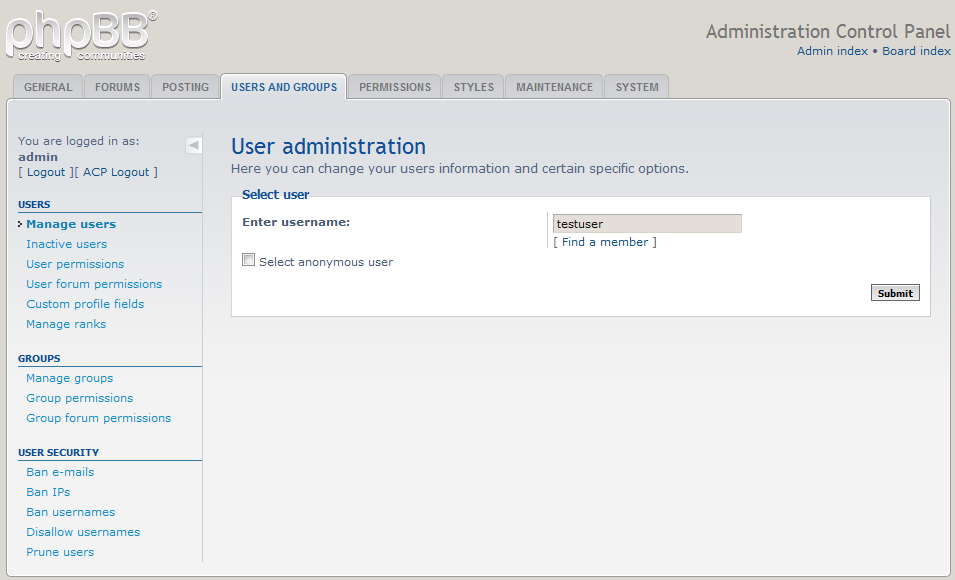Click the Find a member link
The width and height of the screenshot is (955, 580).
604,242
